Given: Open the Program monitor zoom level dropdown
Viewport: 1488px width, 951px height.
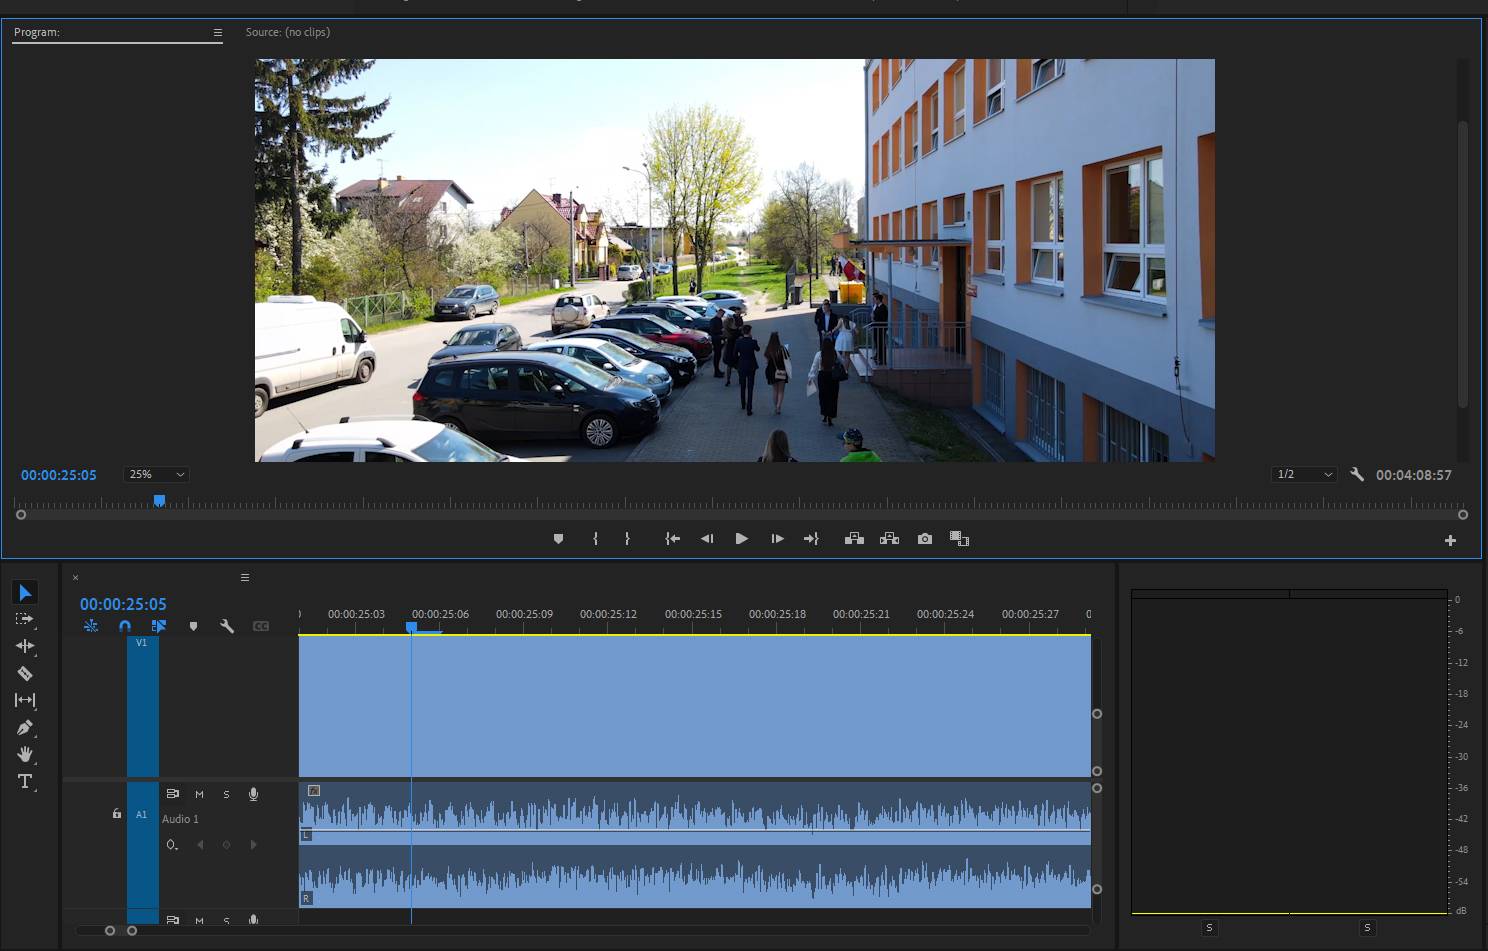Looking at the screenshot, I should 156,475.
